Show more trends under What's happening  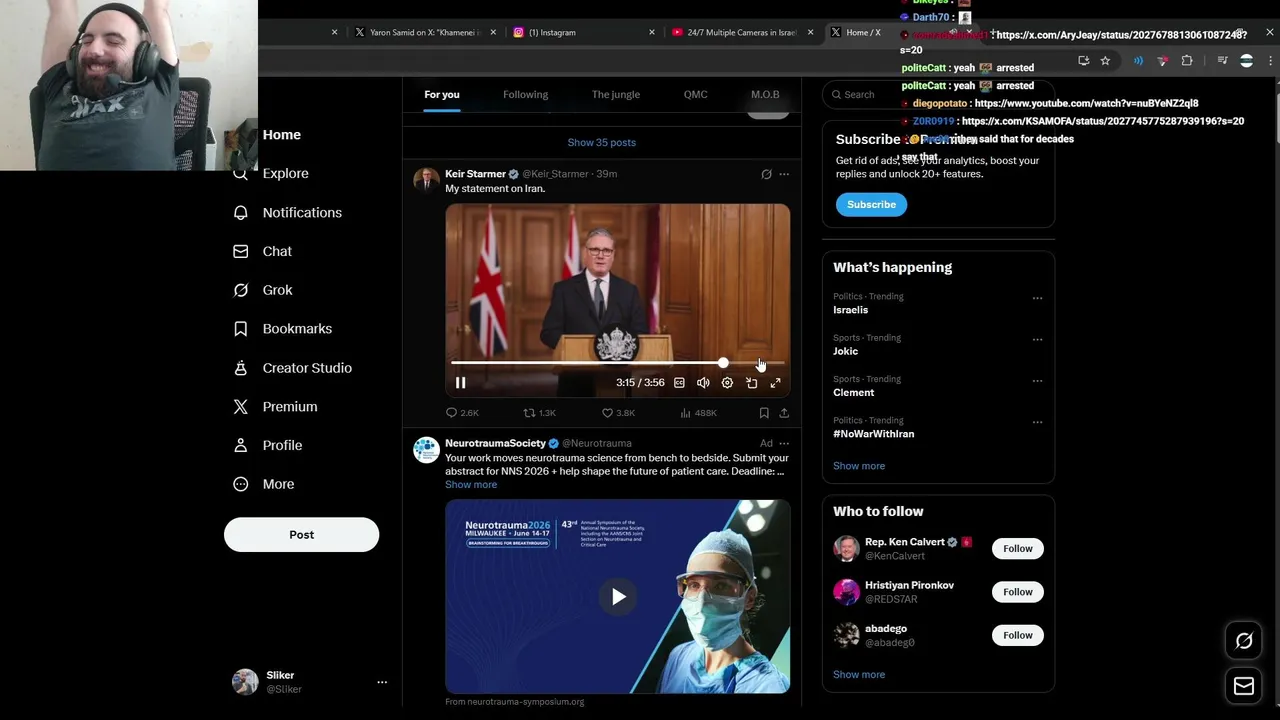point(859,466)
